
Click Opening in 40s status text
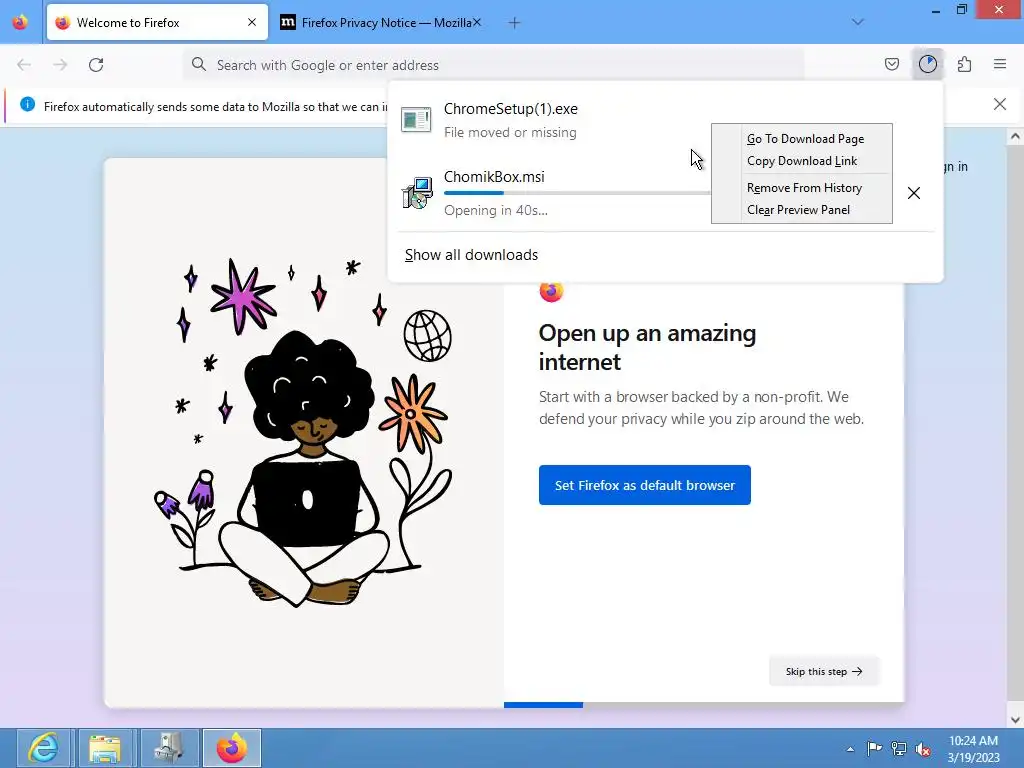(496, 210)
